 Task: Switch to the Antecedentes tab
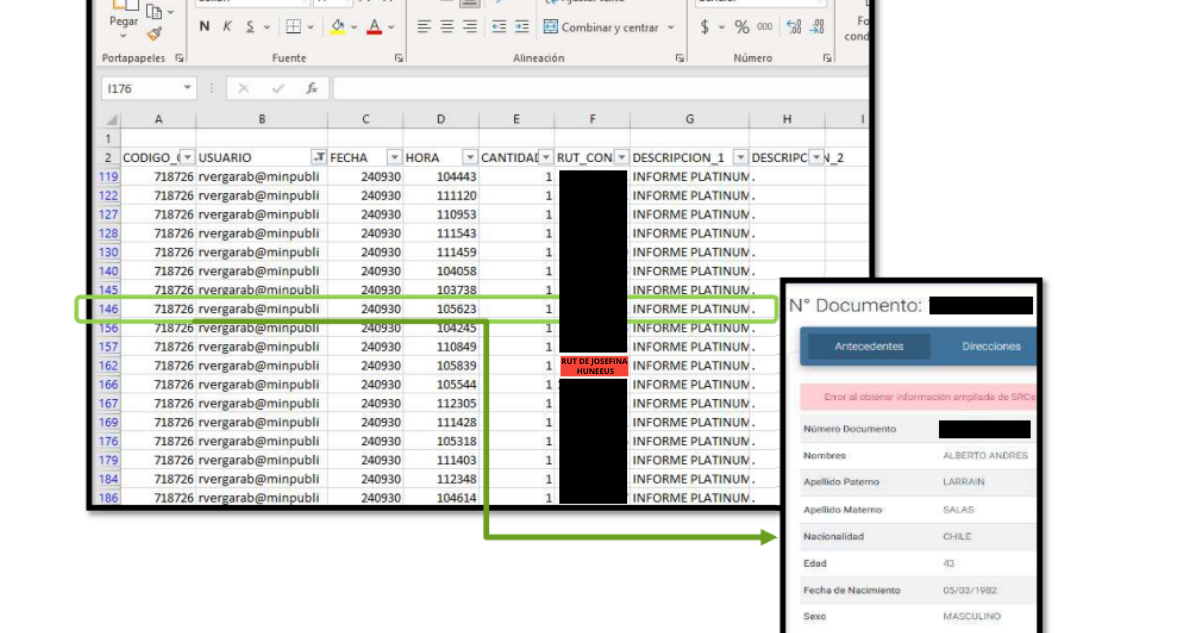(x=869, y=346)
